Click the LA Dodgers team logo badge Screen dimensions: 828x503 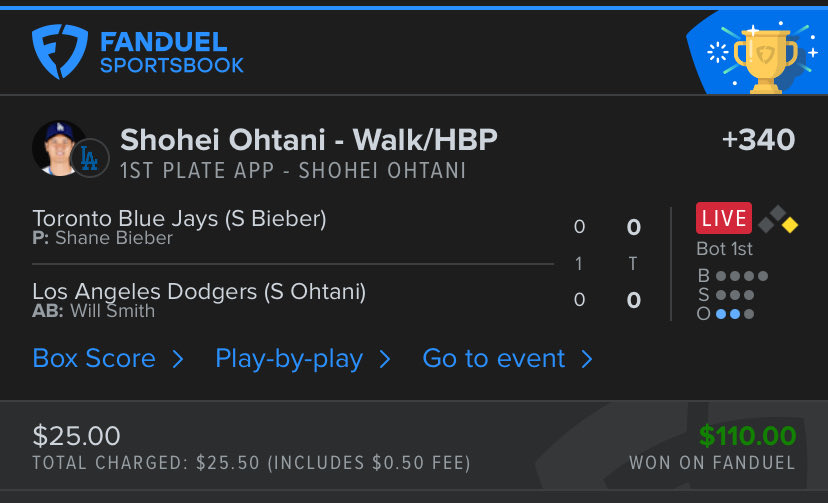pyautogui.click(x=90, y=158)
